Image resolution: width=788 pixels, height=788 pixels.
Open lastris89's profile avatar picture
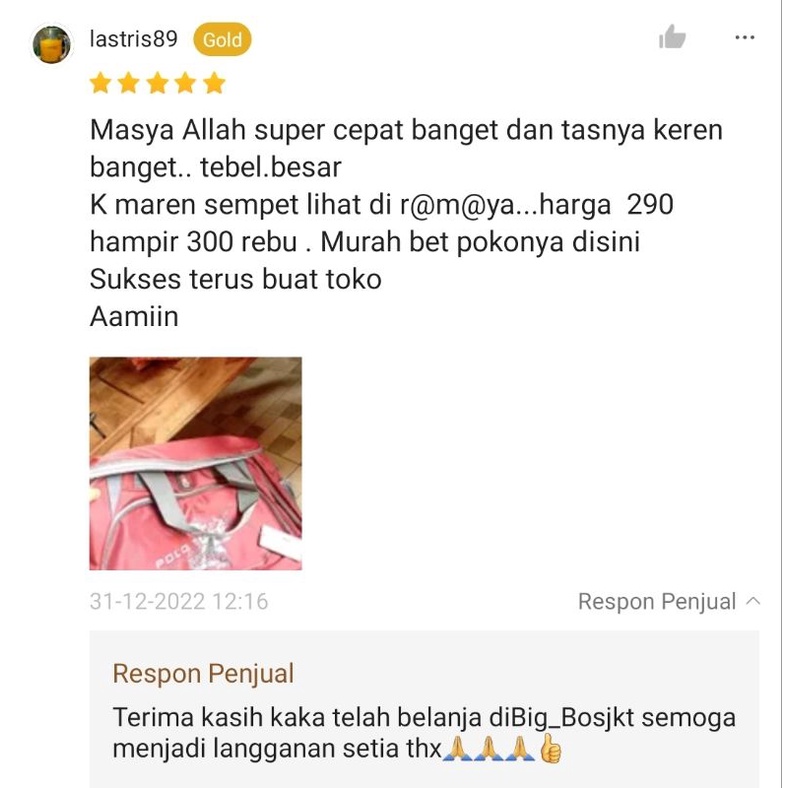(51, 44)
